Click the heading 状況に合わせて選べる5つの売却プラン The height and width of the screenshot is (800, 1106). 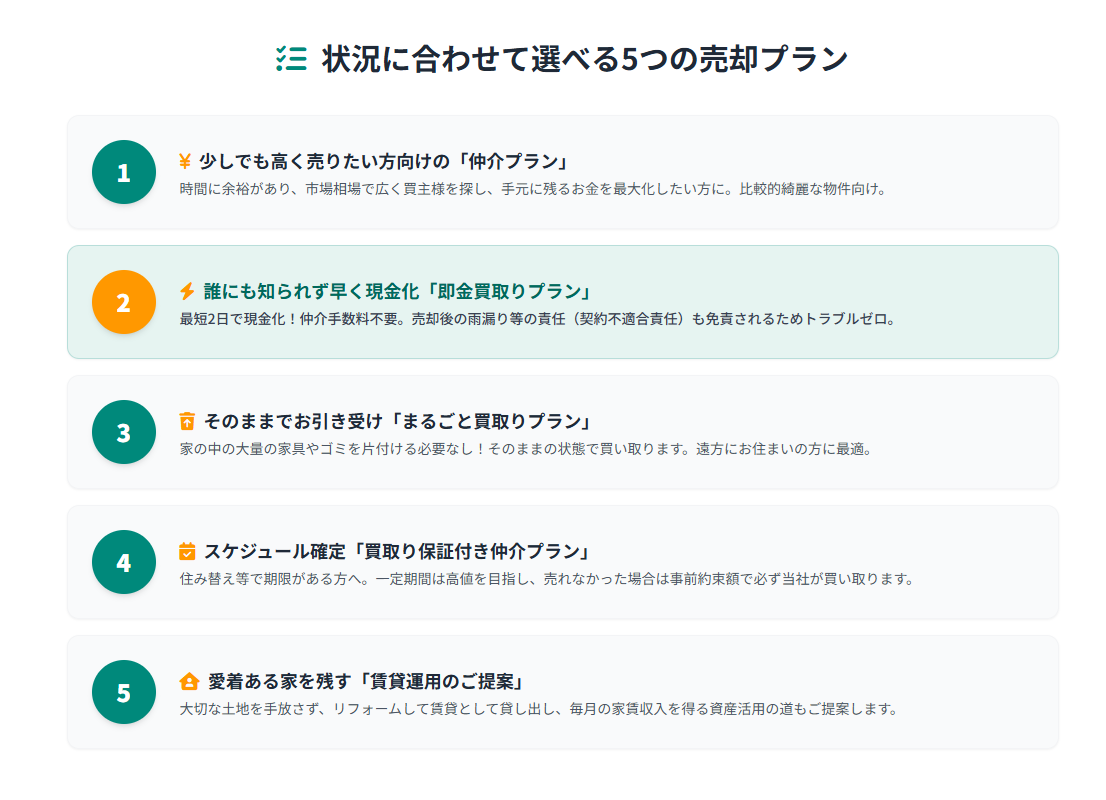[585, 59]
